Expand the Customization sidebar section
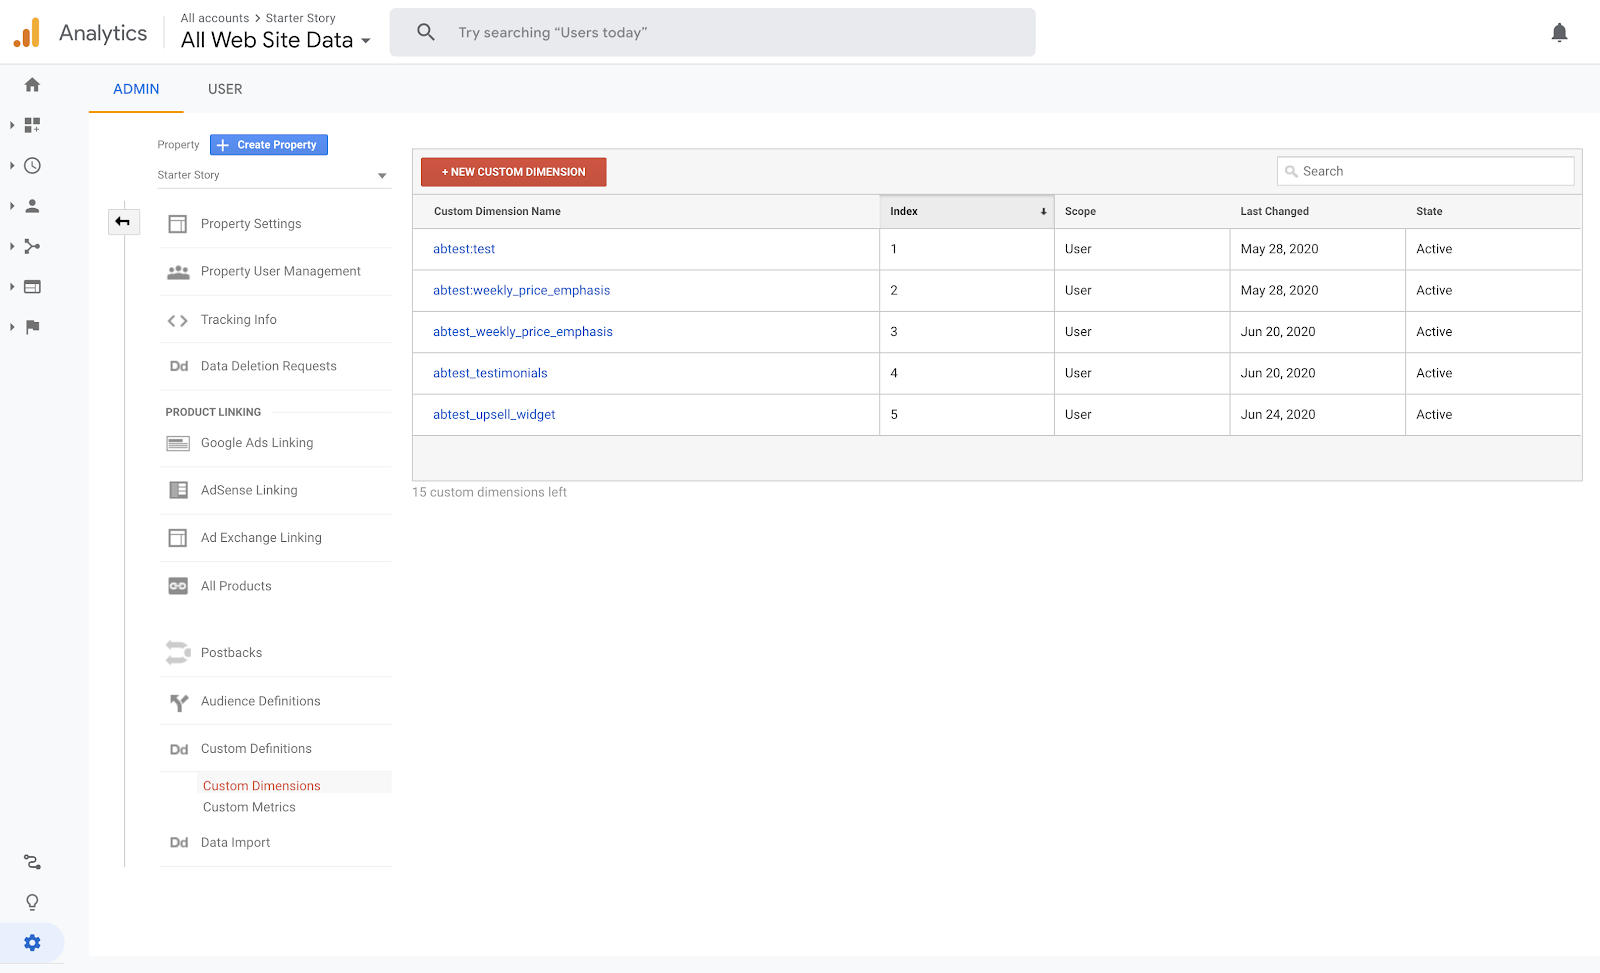The height and width of the screenshot is (973, 1600). point(30,125)
